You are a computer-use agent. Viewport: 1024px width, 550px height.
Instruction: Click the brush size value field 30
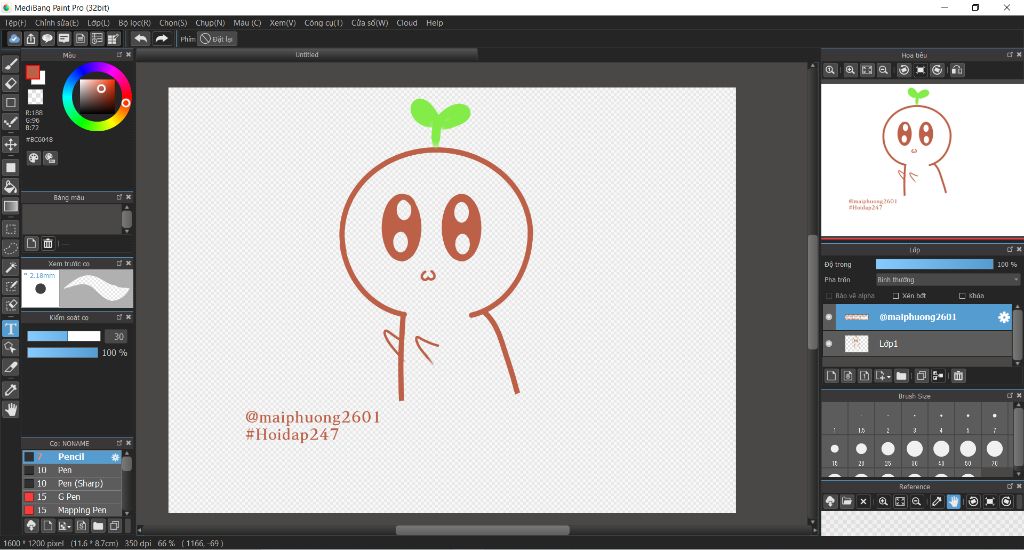pos(118,336)
